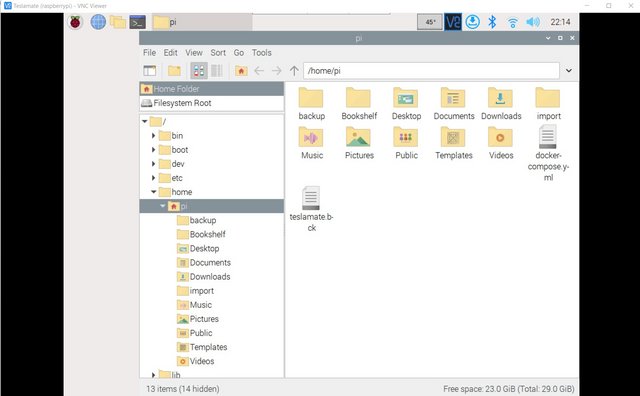Go to parent folder with up arrow
This screenshot has width=640, height=396.
(x=294, y=71)
